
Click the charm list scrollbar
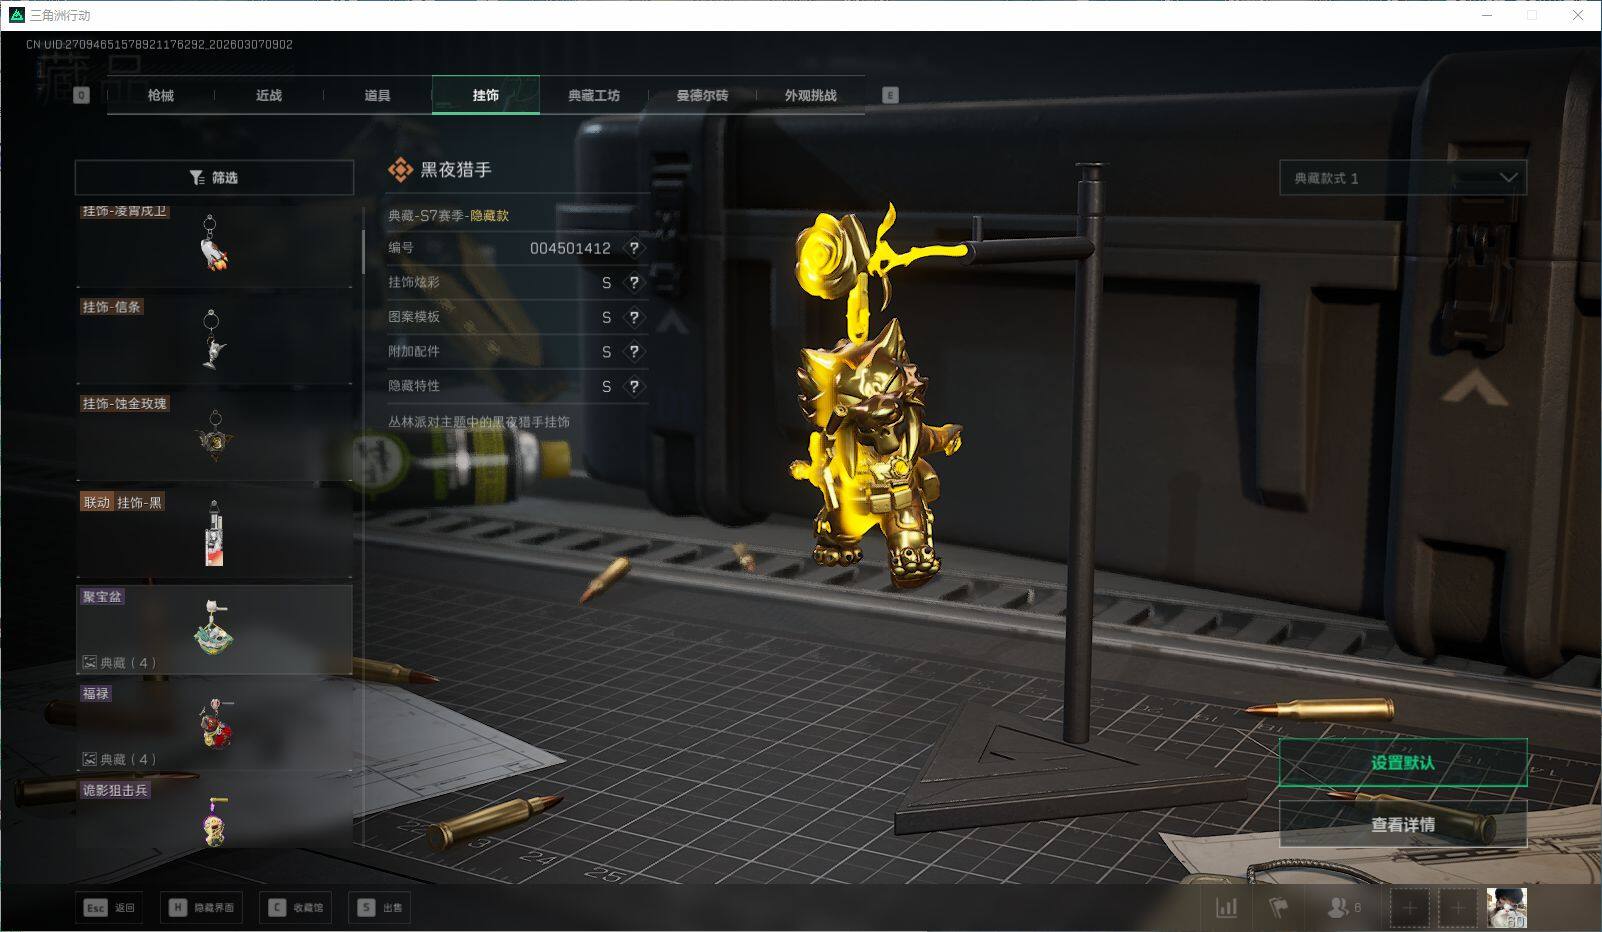(363, 240)
